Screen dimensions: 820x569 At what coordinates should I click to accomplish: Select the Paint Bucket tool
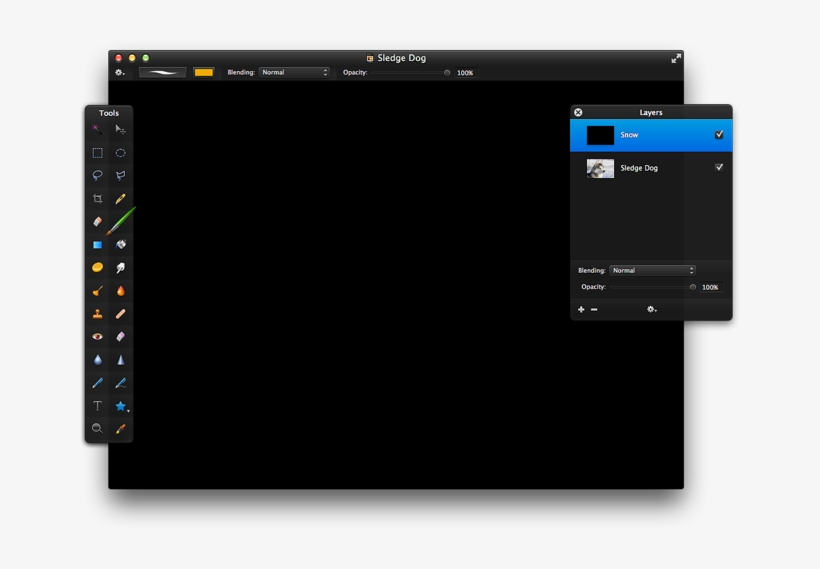(120, 244)
